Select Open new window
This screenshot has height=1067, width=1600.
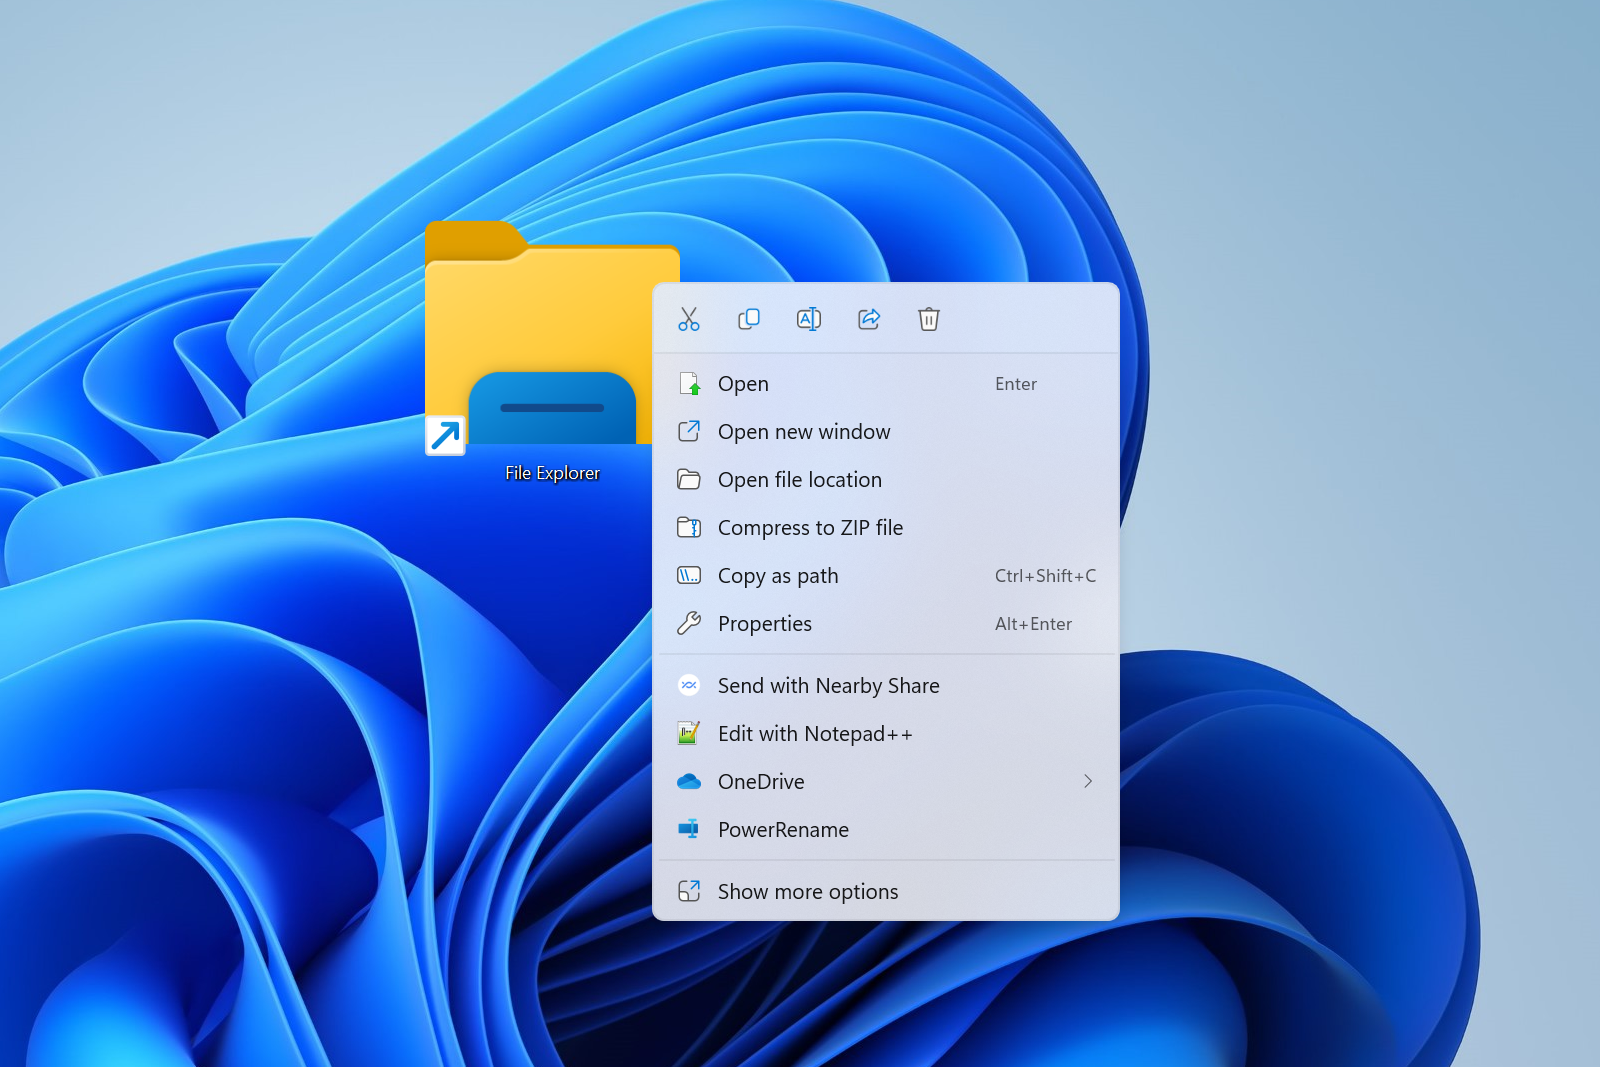pos(804,432)
